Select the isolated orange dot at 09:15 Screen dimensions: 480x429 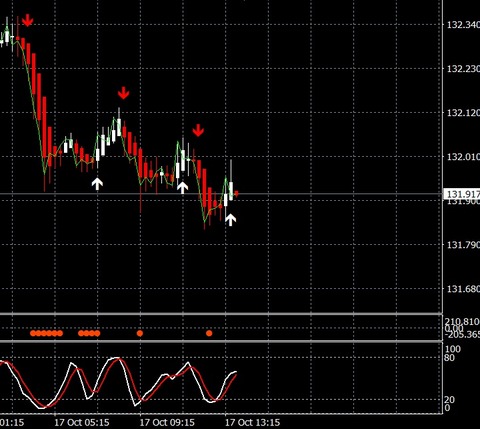(140, 333)
